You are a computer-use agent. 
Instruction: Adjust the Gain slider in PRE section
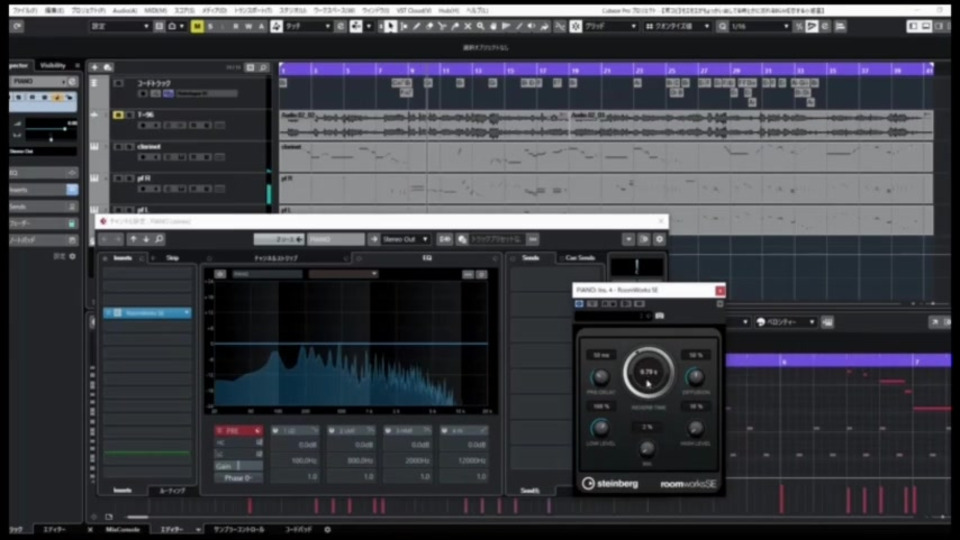[x=238, y=467]
